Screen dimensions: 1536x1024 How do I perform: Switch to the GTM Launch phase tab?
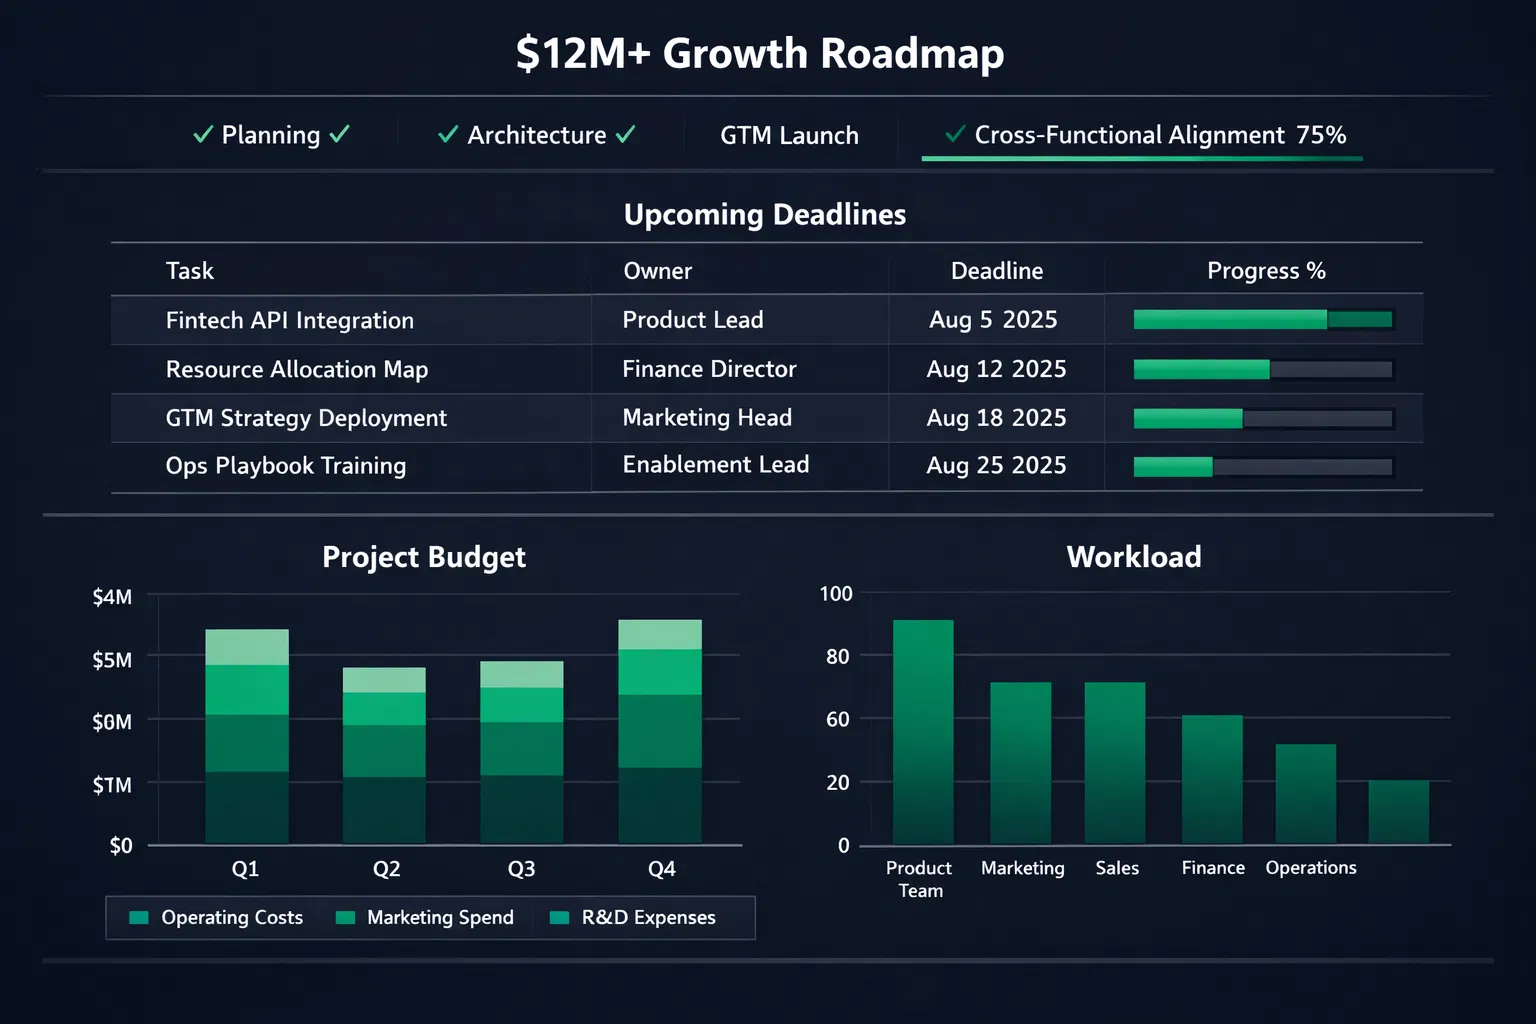(789, 135)
